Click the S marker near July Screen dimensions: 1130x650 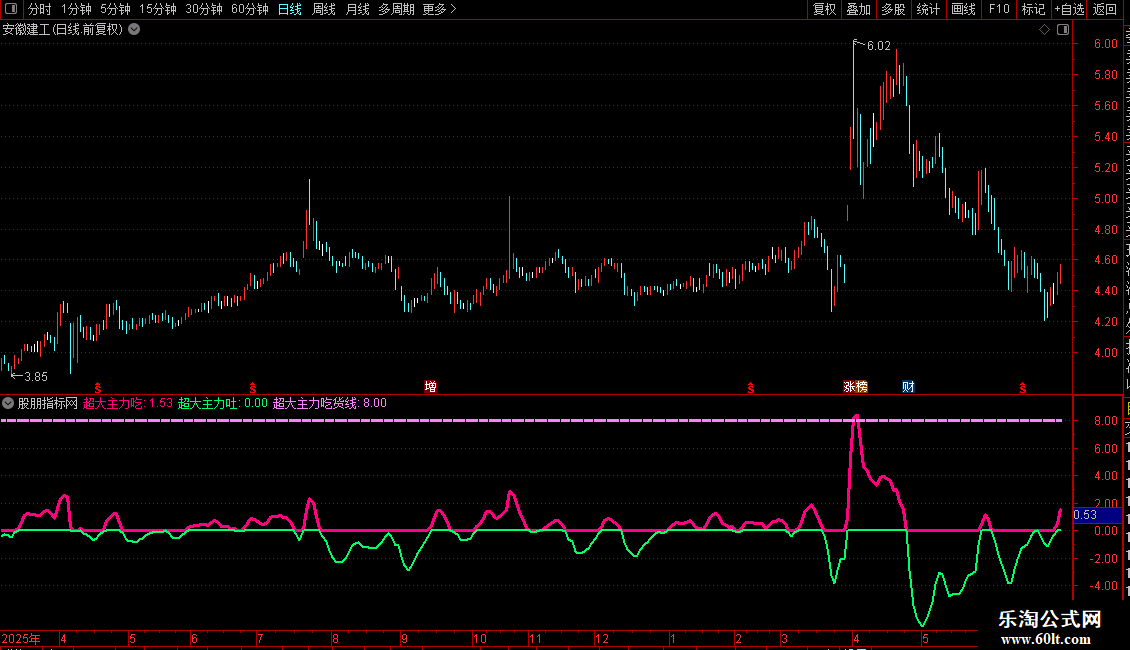[x=252, y=388]
